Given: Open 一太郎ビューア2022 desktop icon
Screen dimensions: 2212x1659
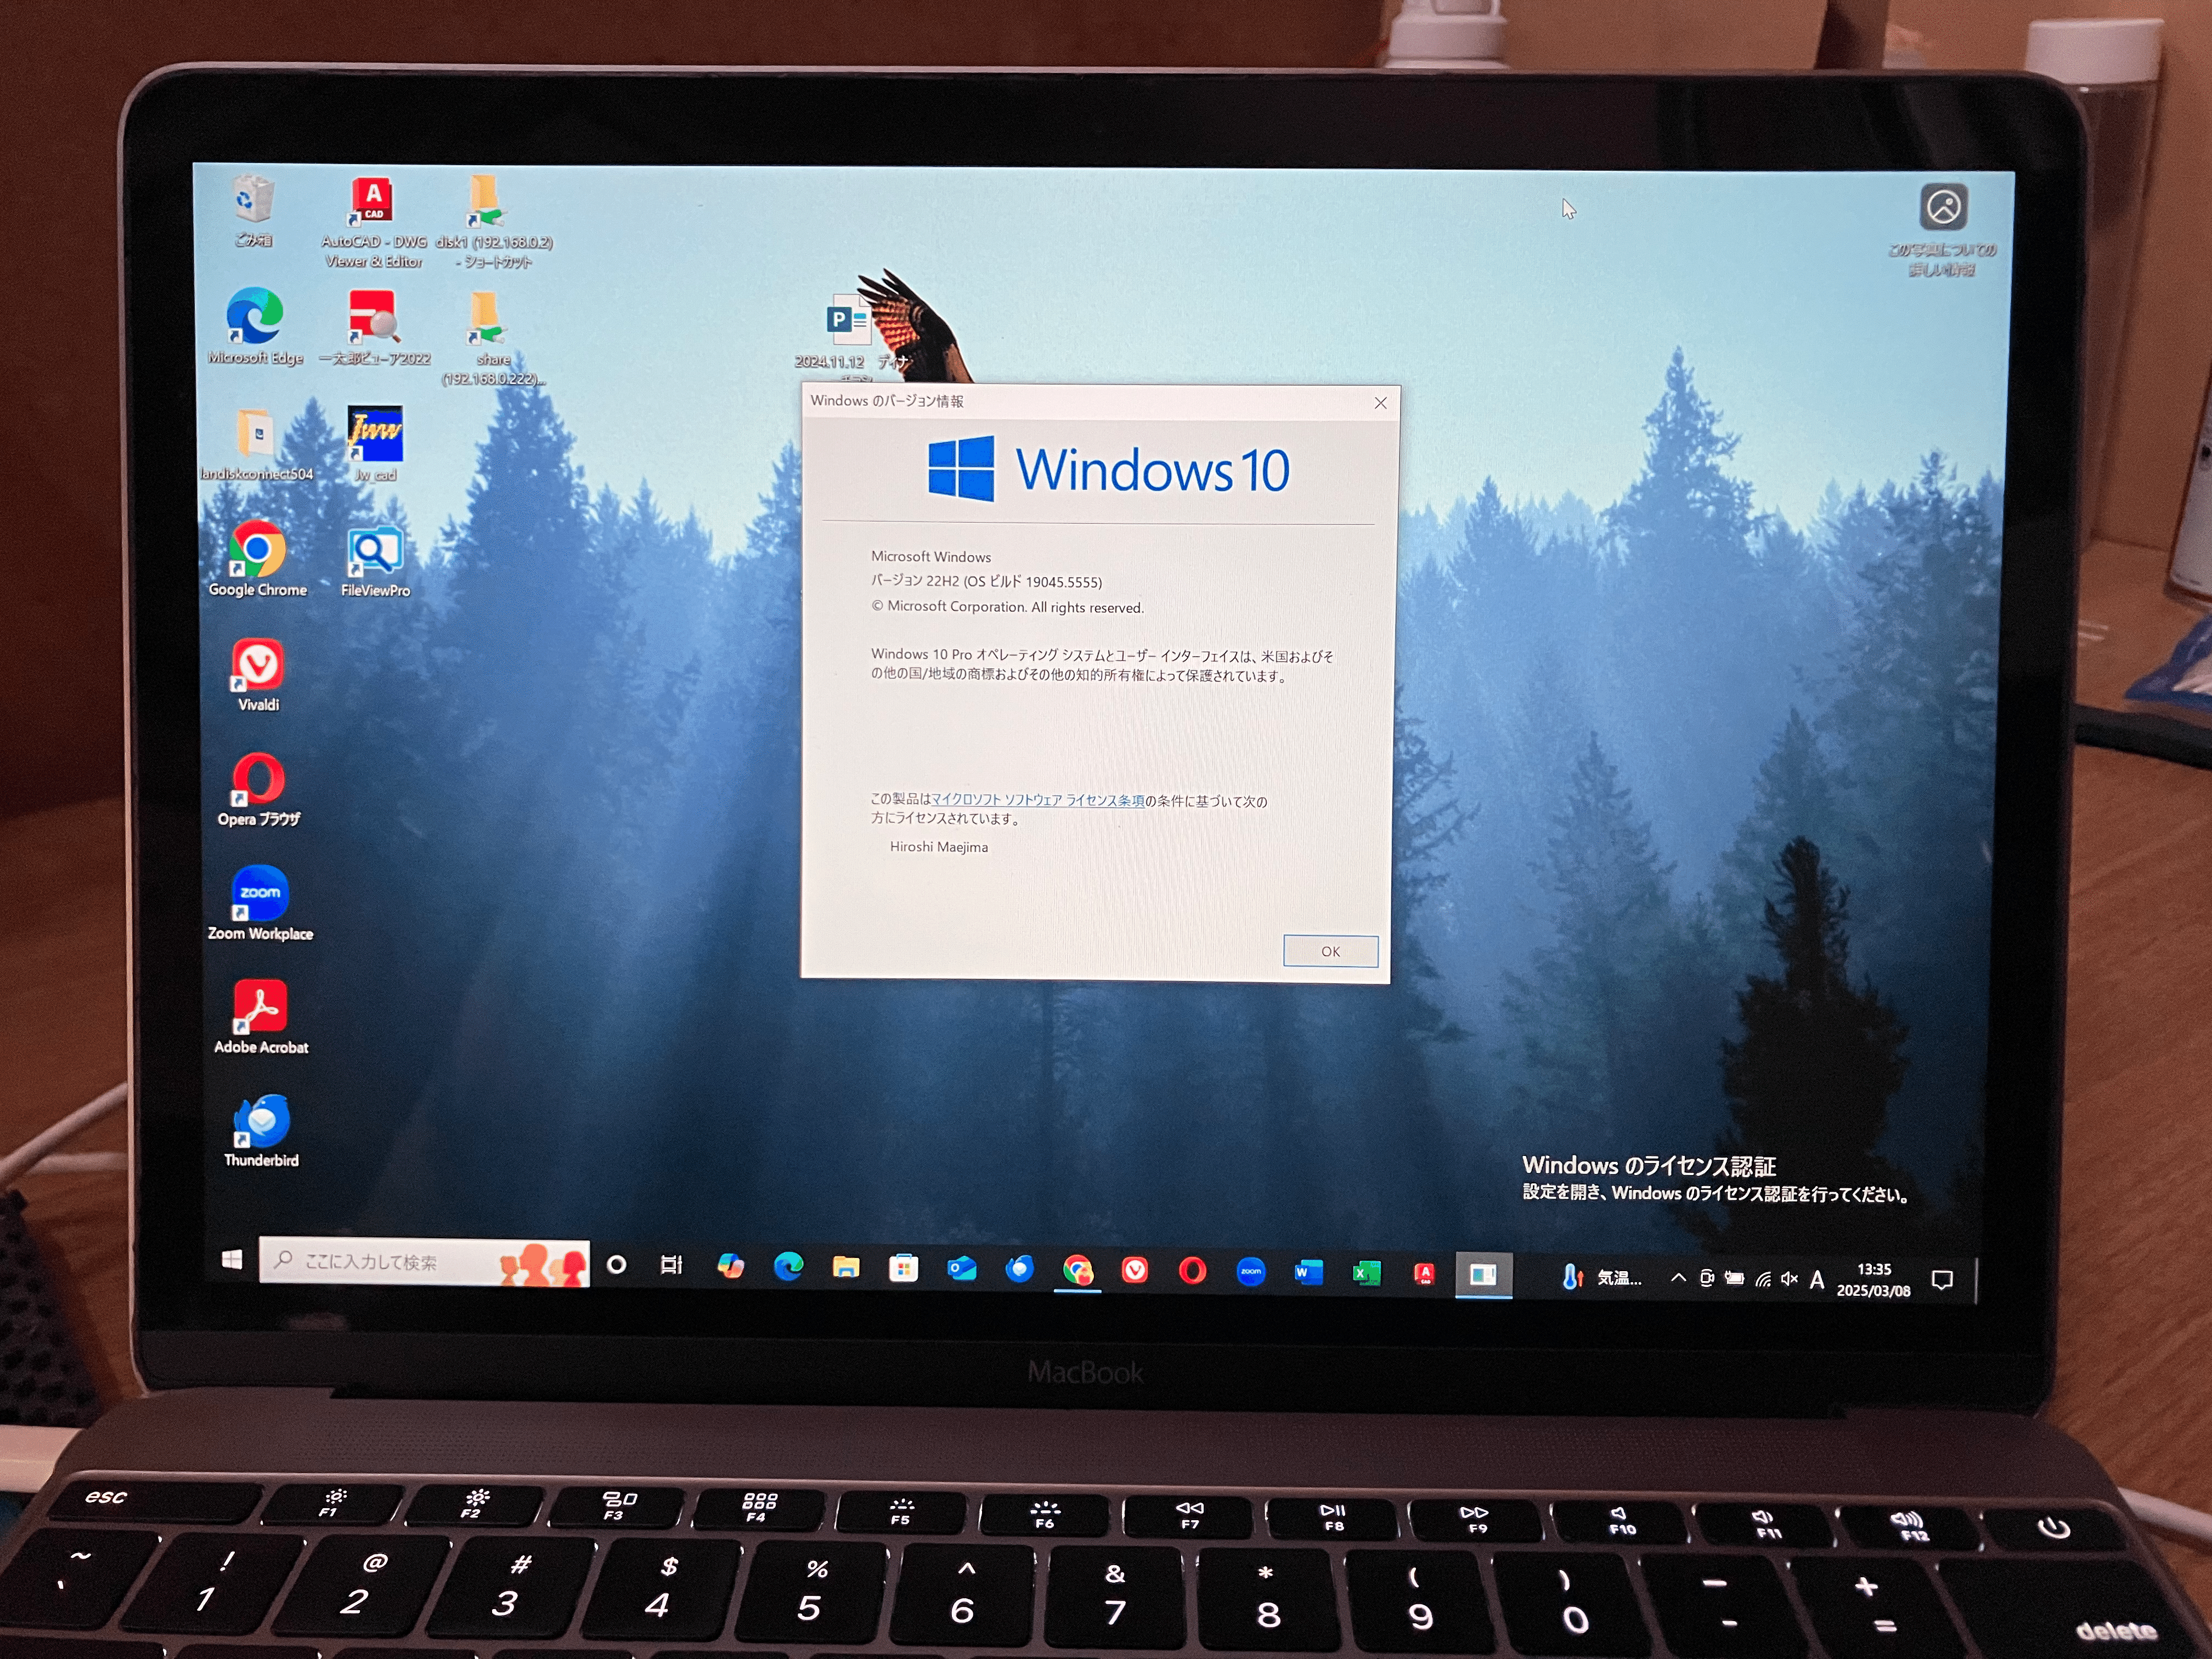Looking at the screenshot, I should [374, 327].
